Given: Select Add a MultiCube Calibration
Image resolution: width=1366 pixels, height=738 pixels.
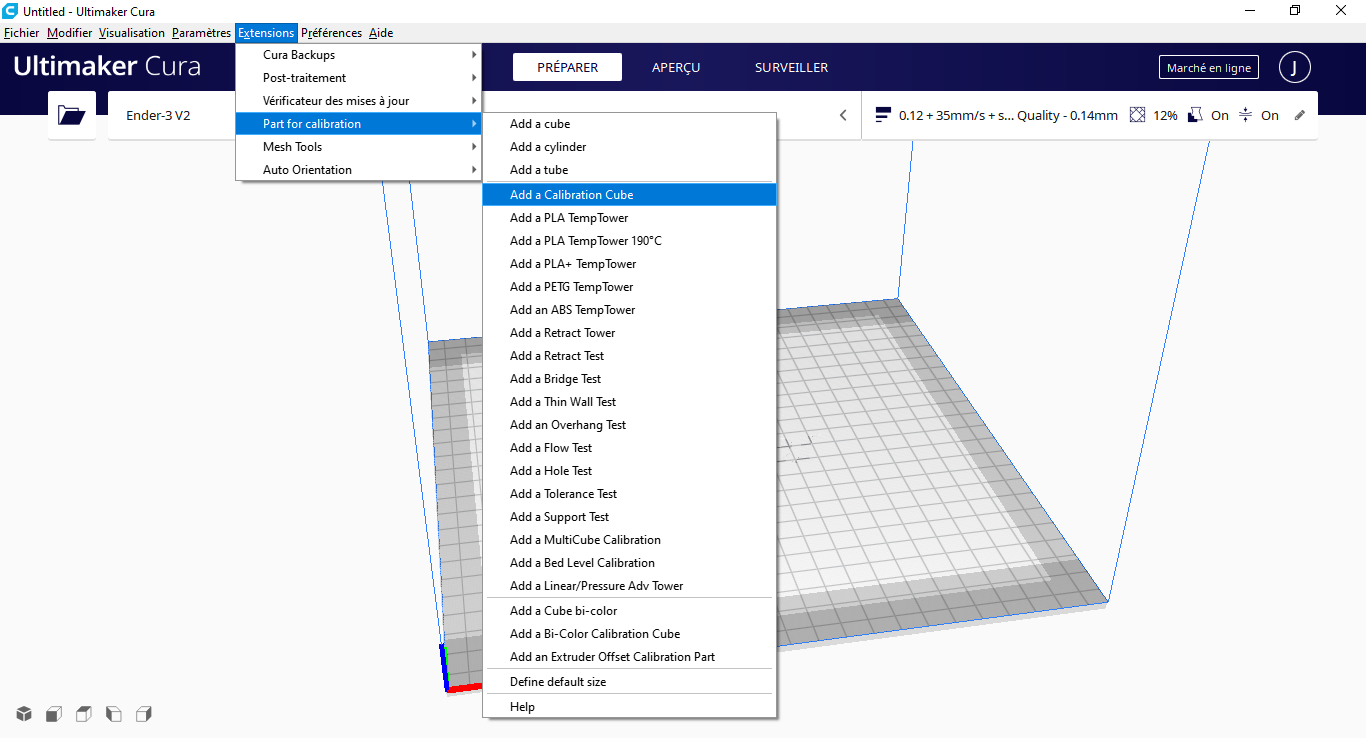Looking at the screenshot, I should pos(629,540).
